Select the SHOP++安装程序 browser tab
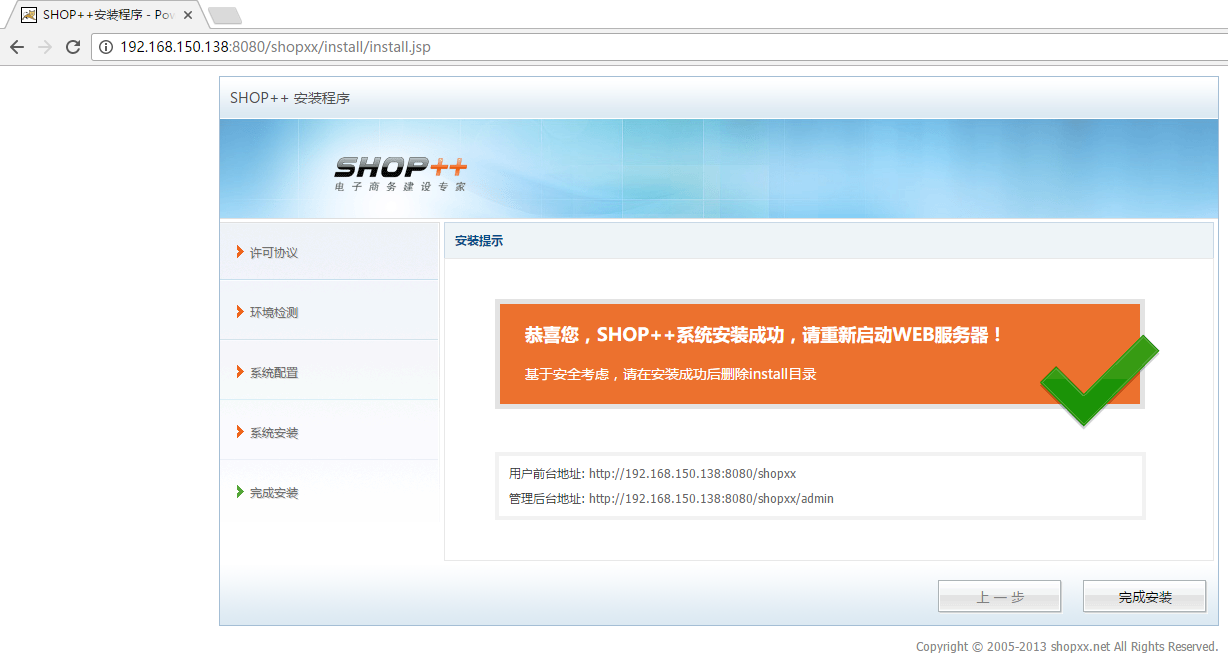 click(x=104, y=15)
